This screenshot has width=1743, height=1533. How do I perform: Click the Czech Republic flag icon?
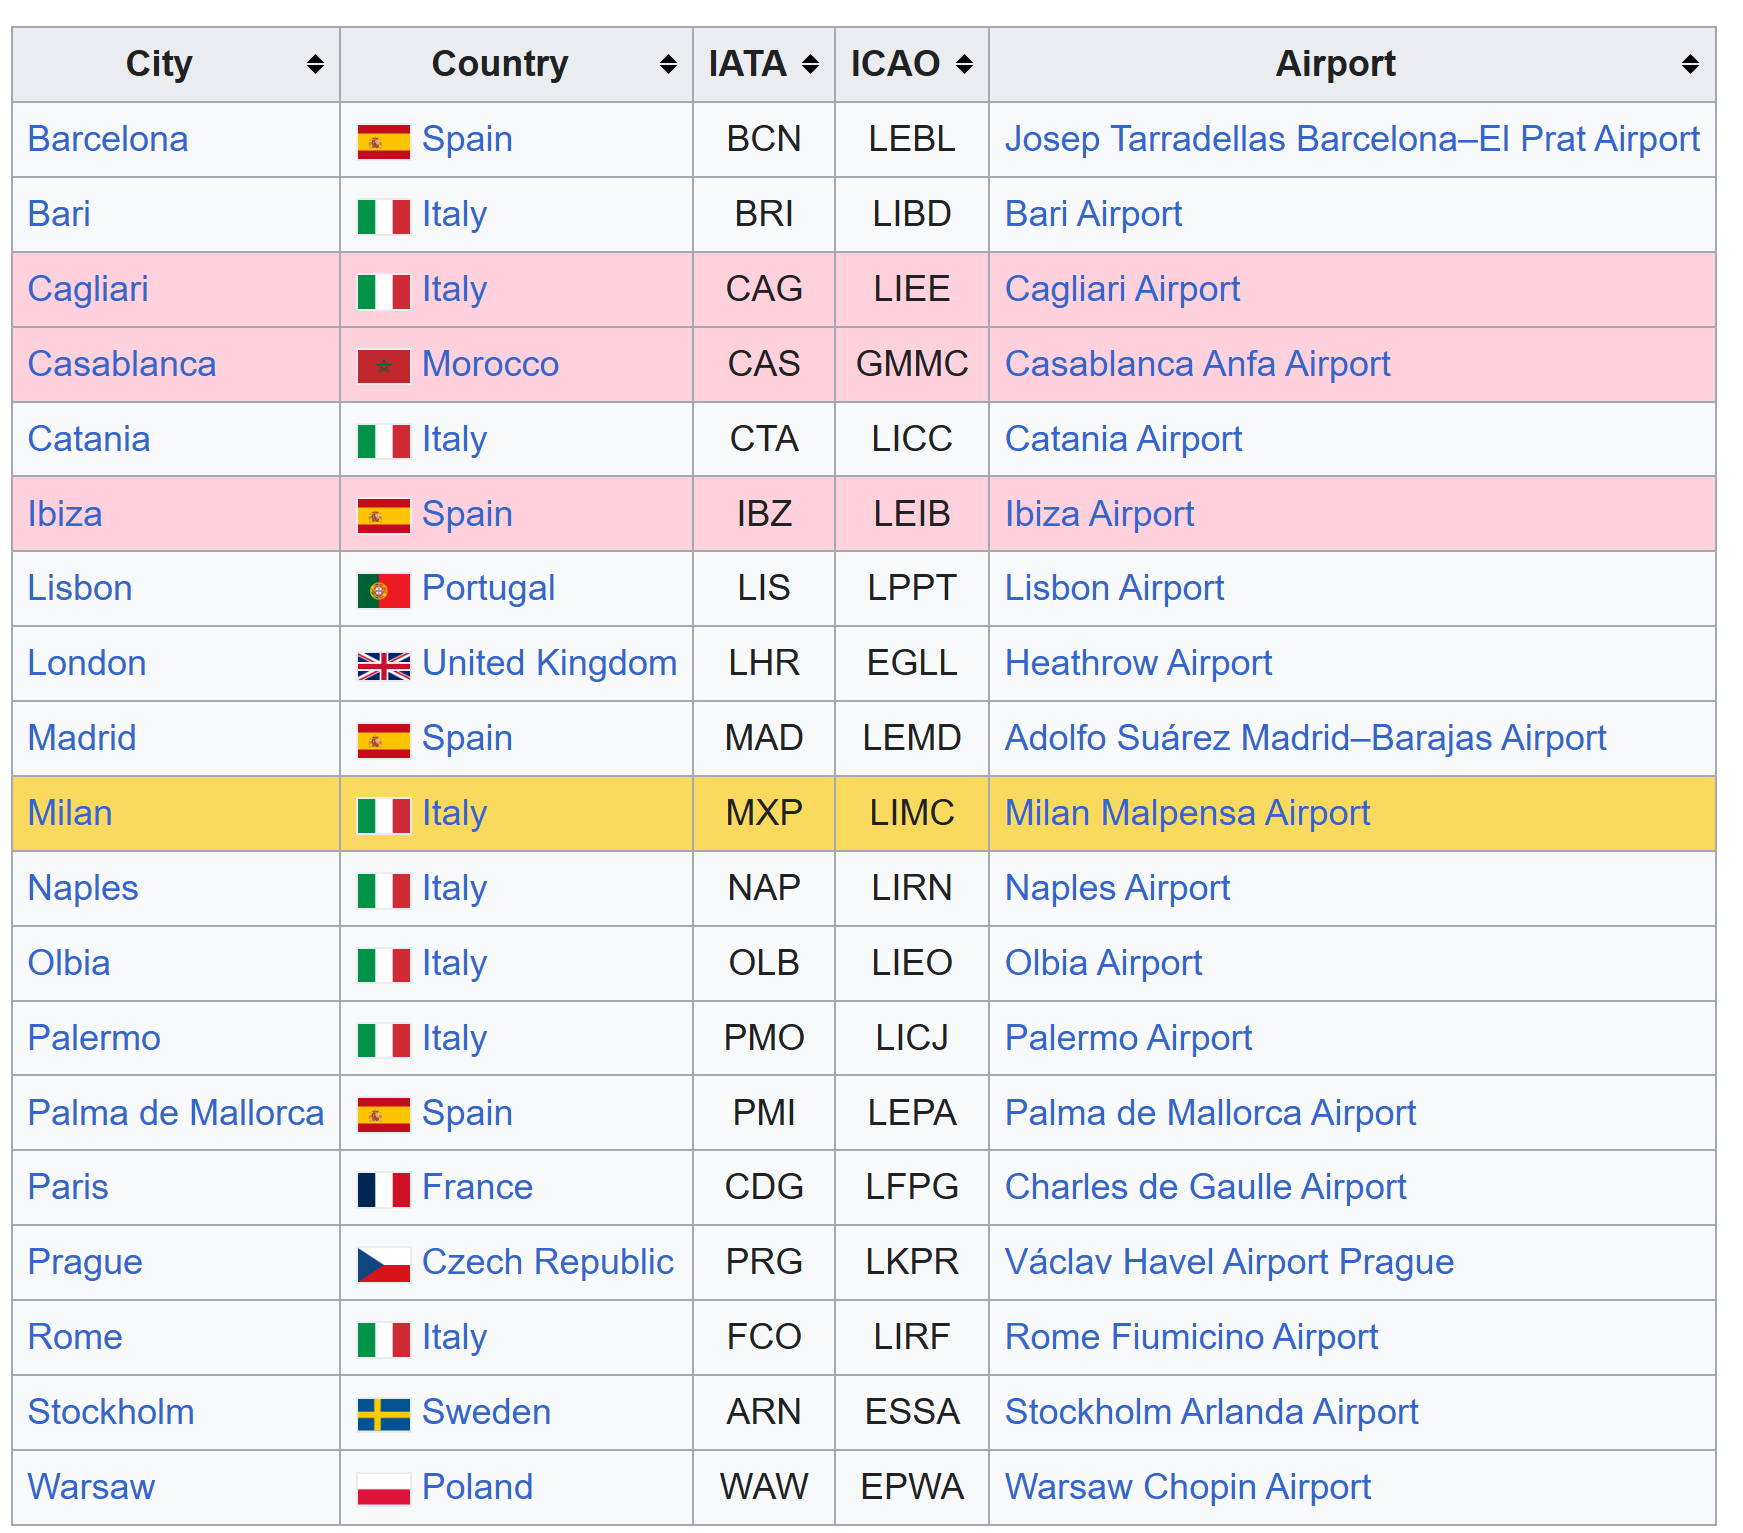tap(384, 1265)
